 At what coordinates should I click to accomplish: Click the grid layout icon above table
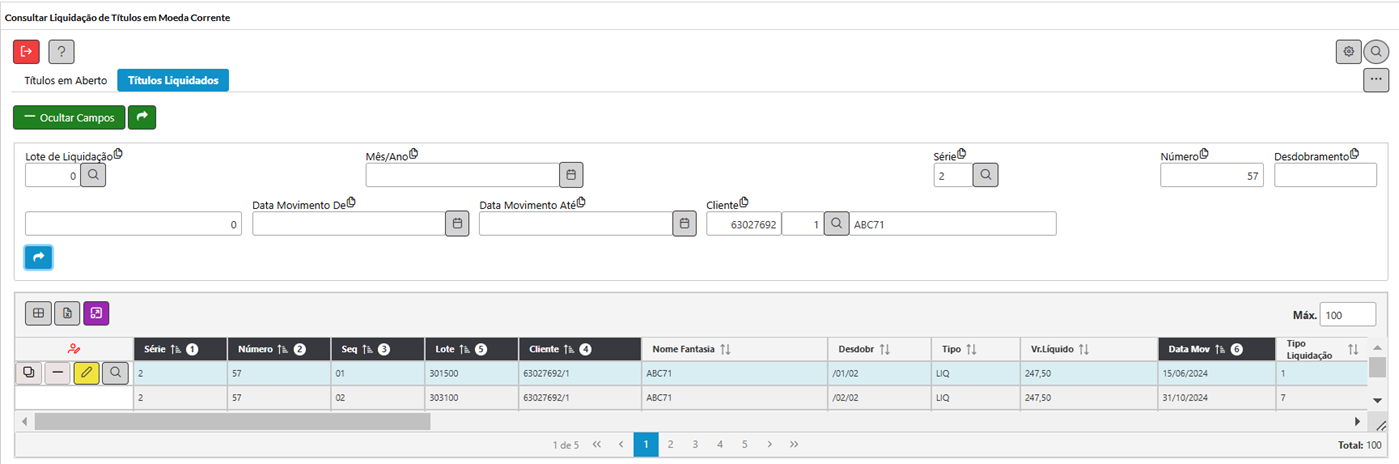38,313
